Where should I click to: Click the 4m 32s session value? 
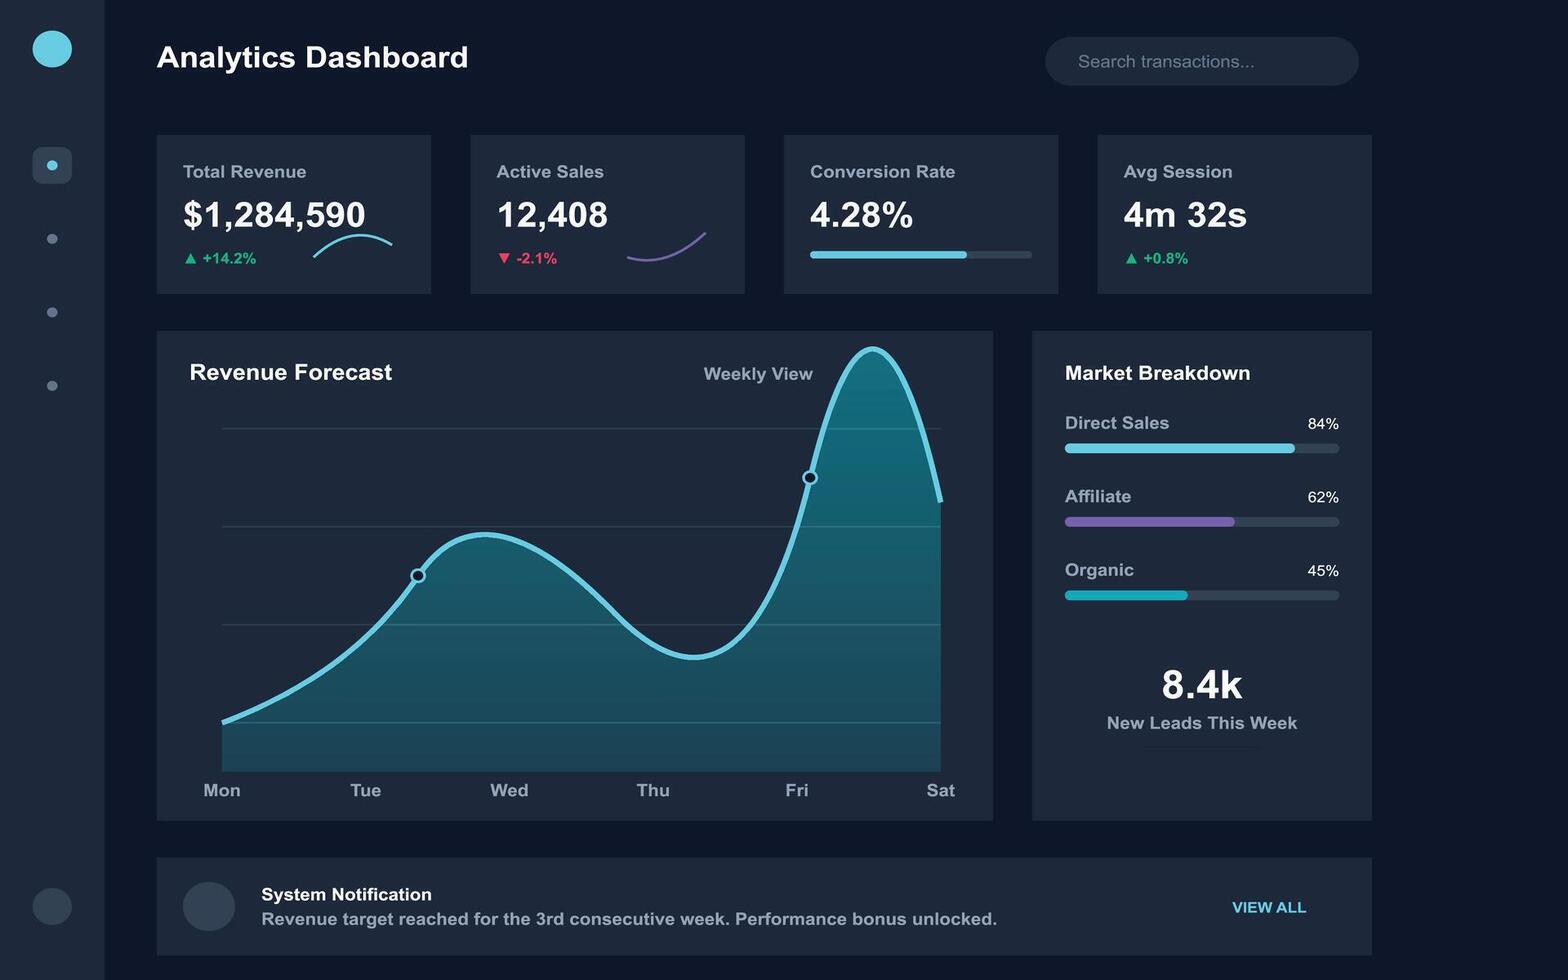click(x=1185, y=215)
